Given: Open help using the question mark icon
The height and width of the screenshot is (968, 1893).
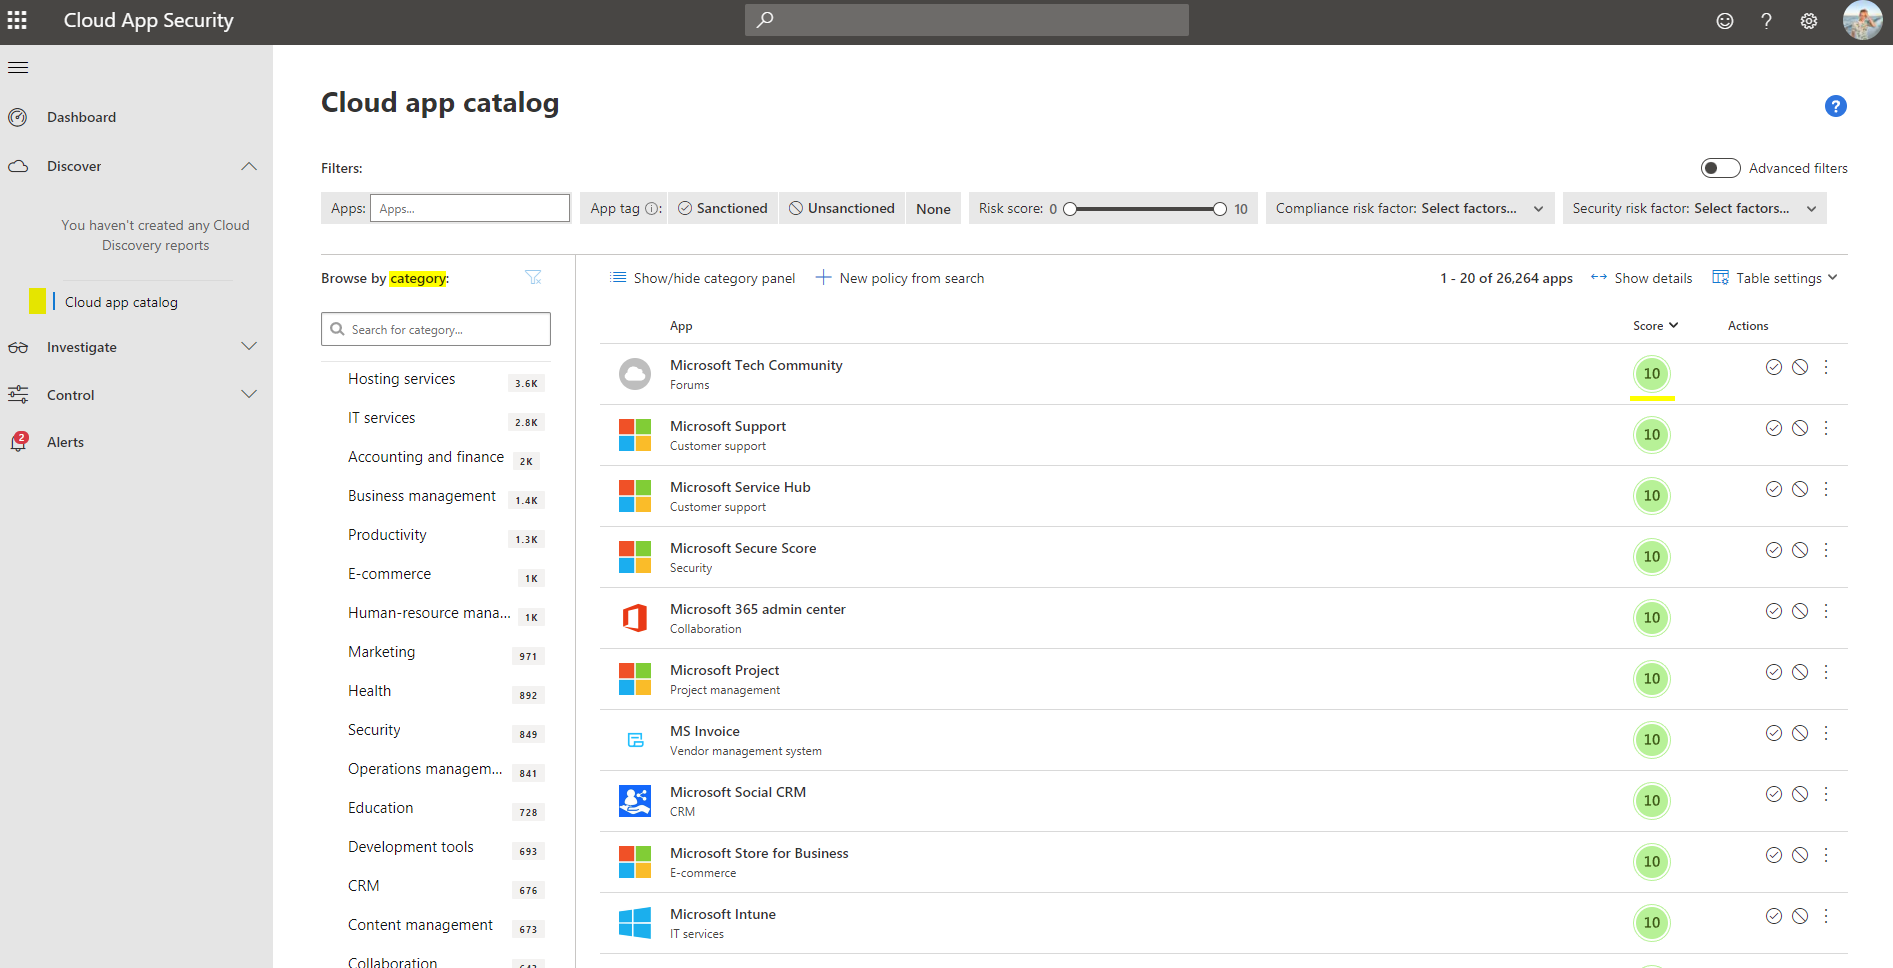Looking at the screenshot, I should click(1766, 20).
